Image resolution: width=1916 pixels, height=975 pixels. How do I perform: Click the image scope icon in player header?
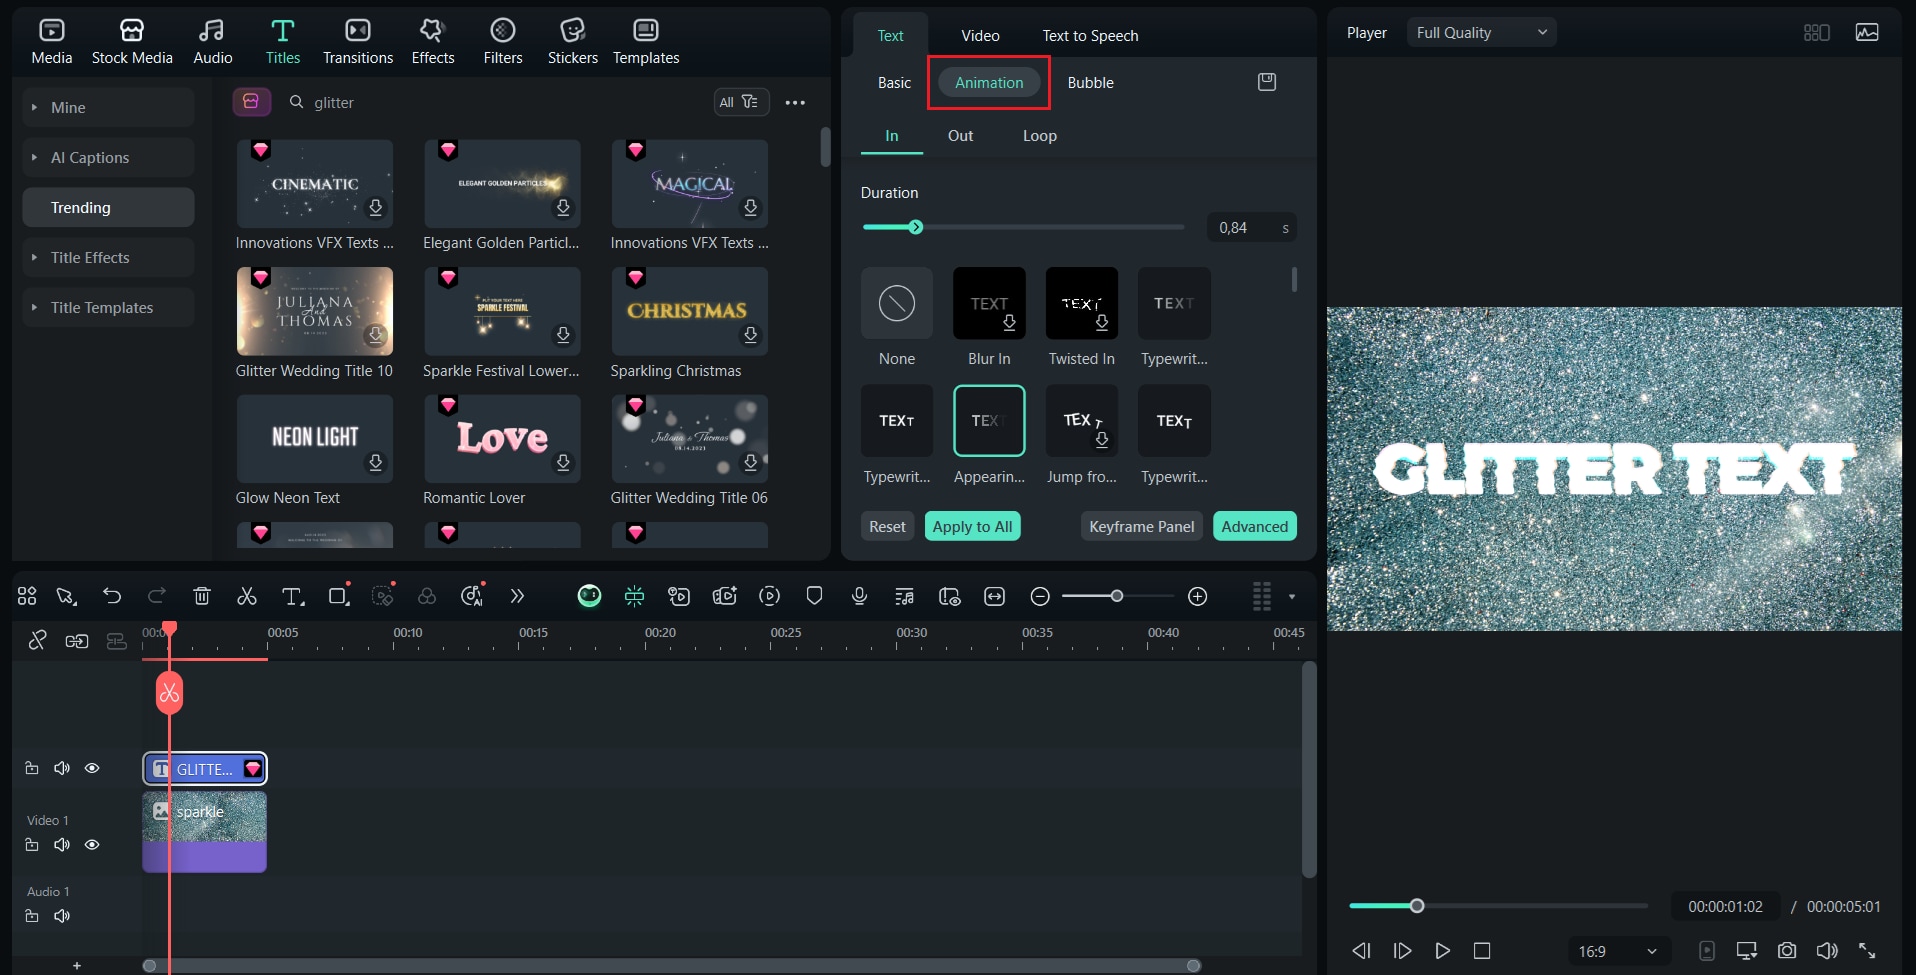(x=1867, y=32)
